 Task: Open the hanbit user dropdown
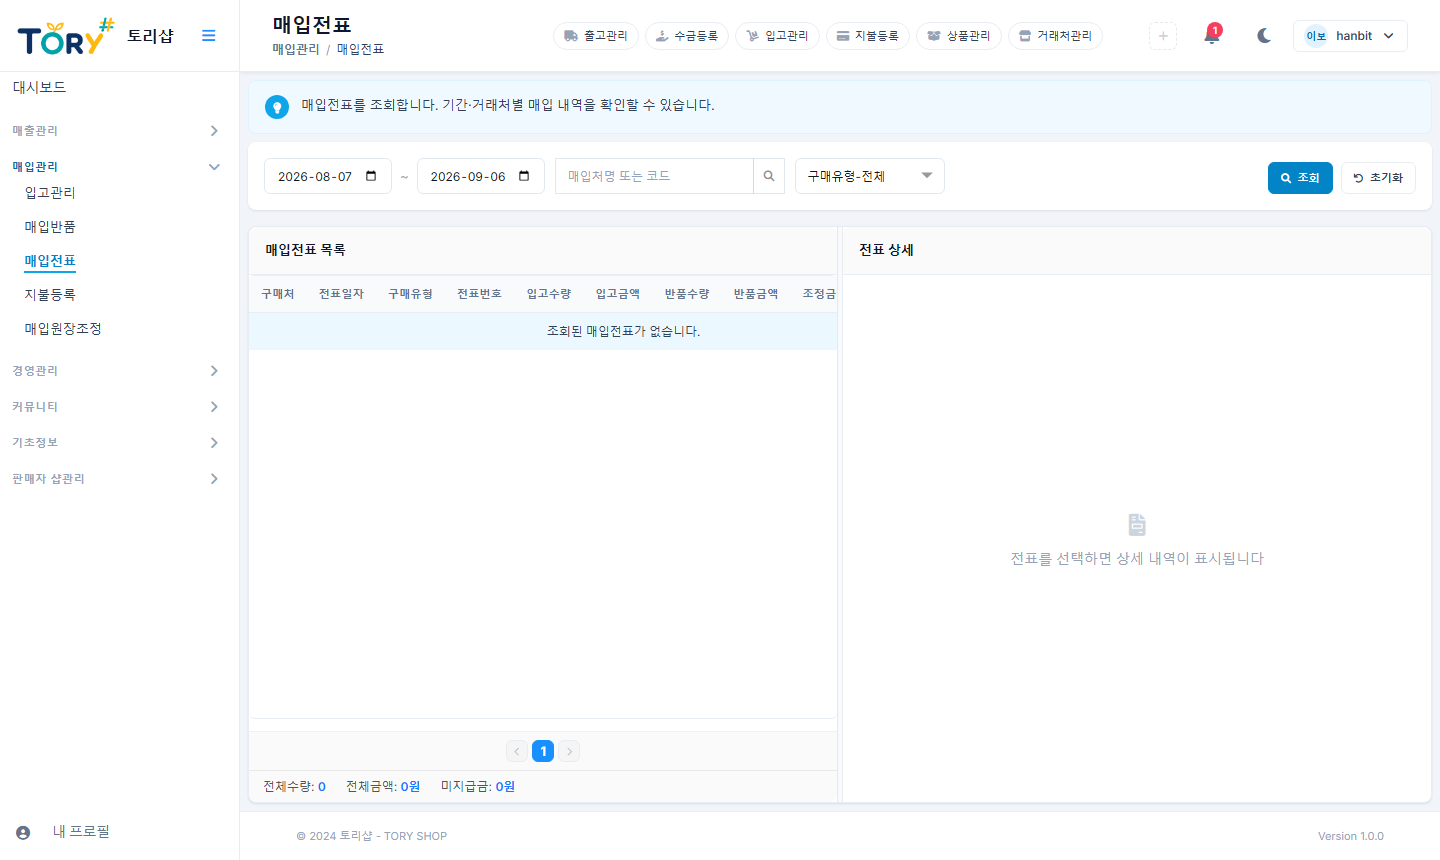click(x=1350, y=36)
